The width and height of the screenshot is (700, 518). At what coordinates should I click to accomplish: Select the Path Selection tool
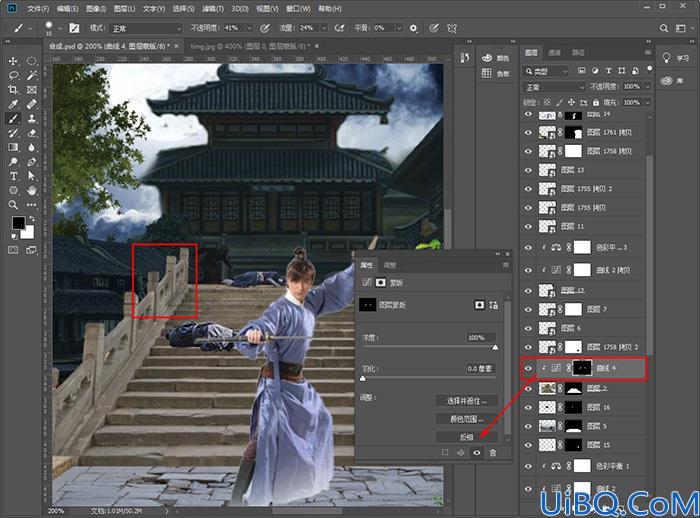coord(31,176)
